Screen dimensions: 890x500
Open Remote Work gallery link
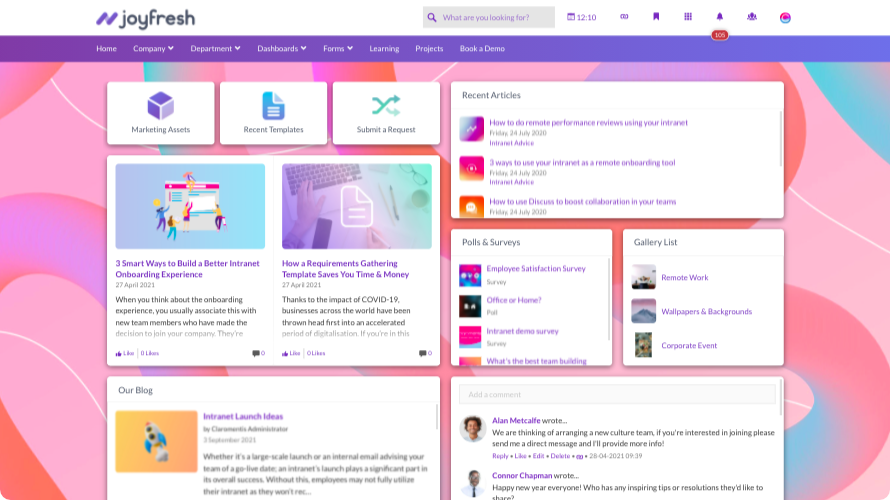[x=685, y=278]
